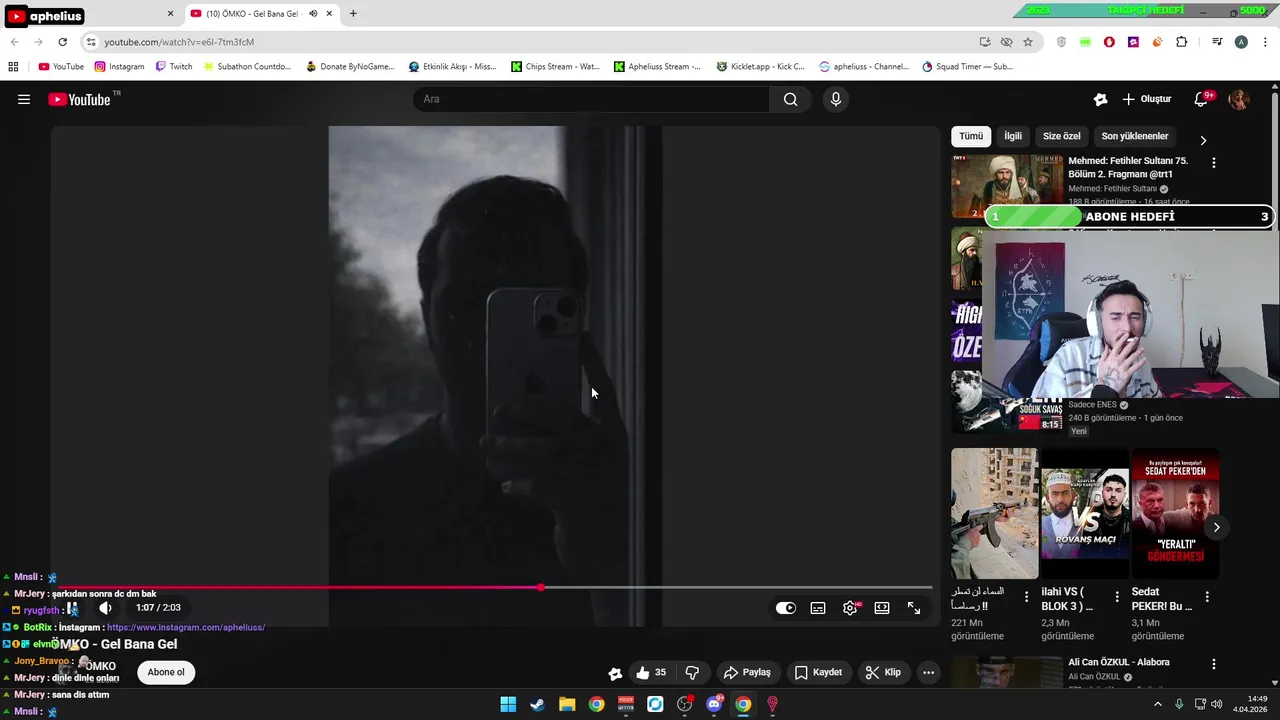Select the Son yüklenenler filter chip

(1134, 136)
